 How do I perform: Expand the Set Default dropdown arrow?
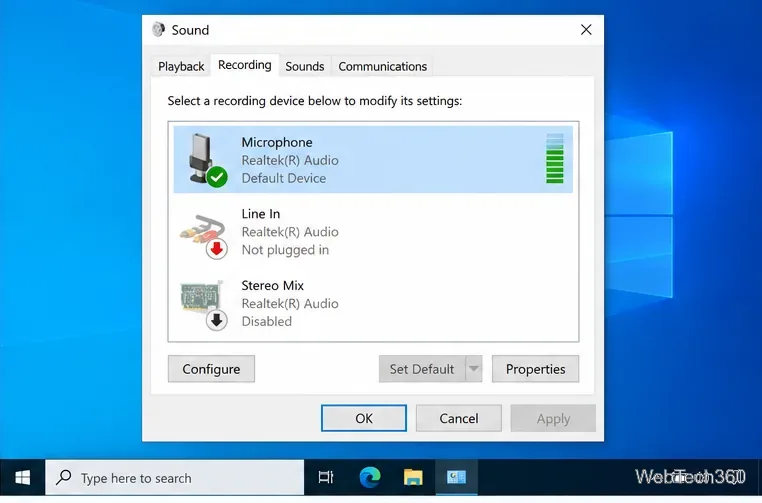(x=474, y=369)
